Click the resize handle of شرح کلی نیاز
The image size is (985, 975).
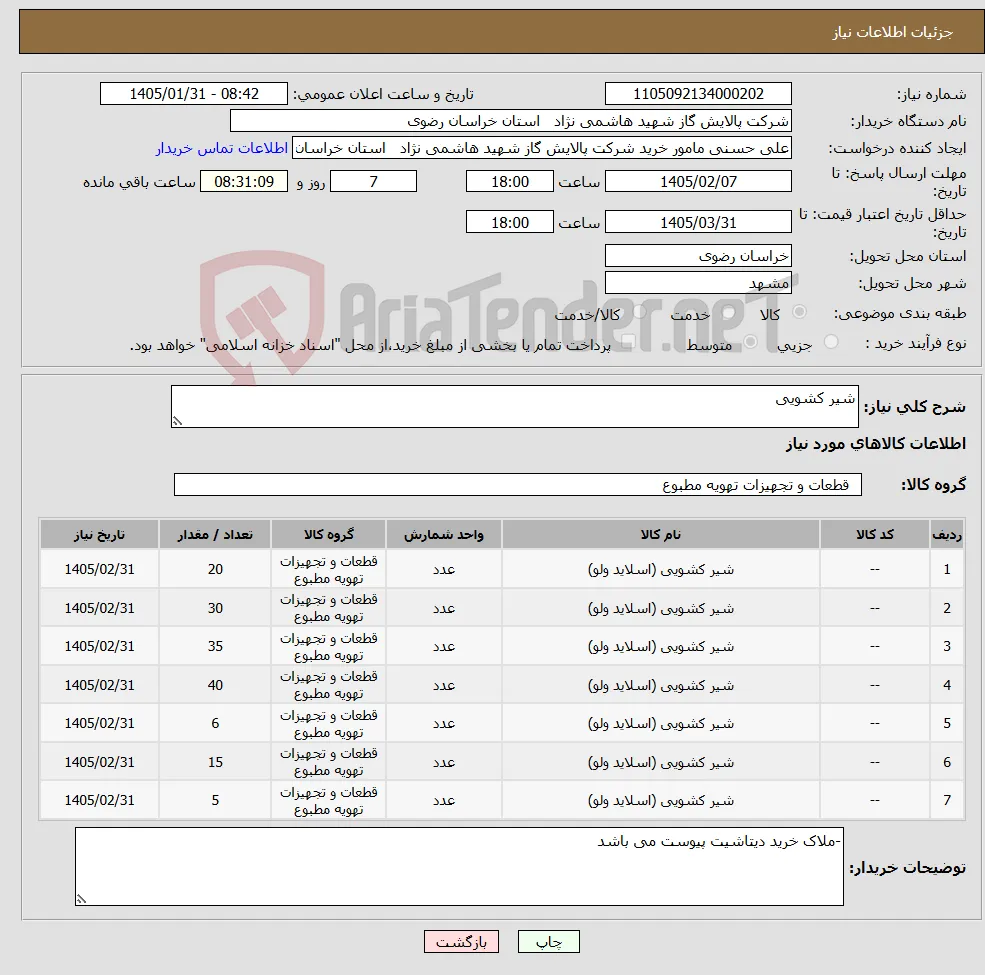point(177,422)
